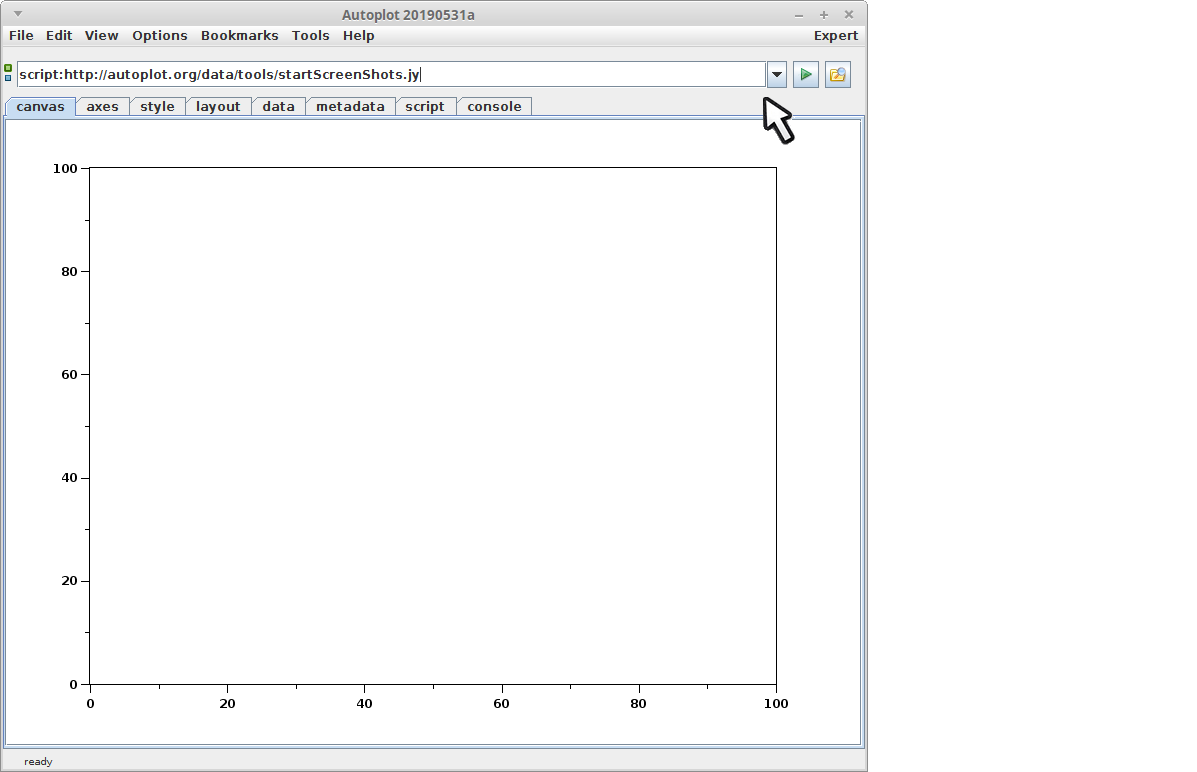Click the Expert mode label
Viewport: 1197px width, 772px height.
point(836,36)
